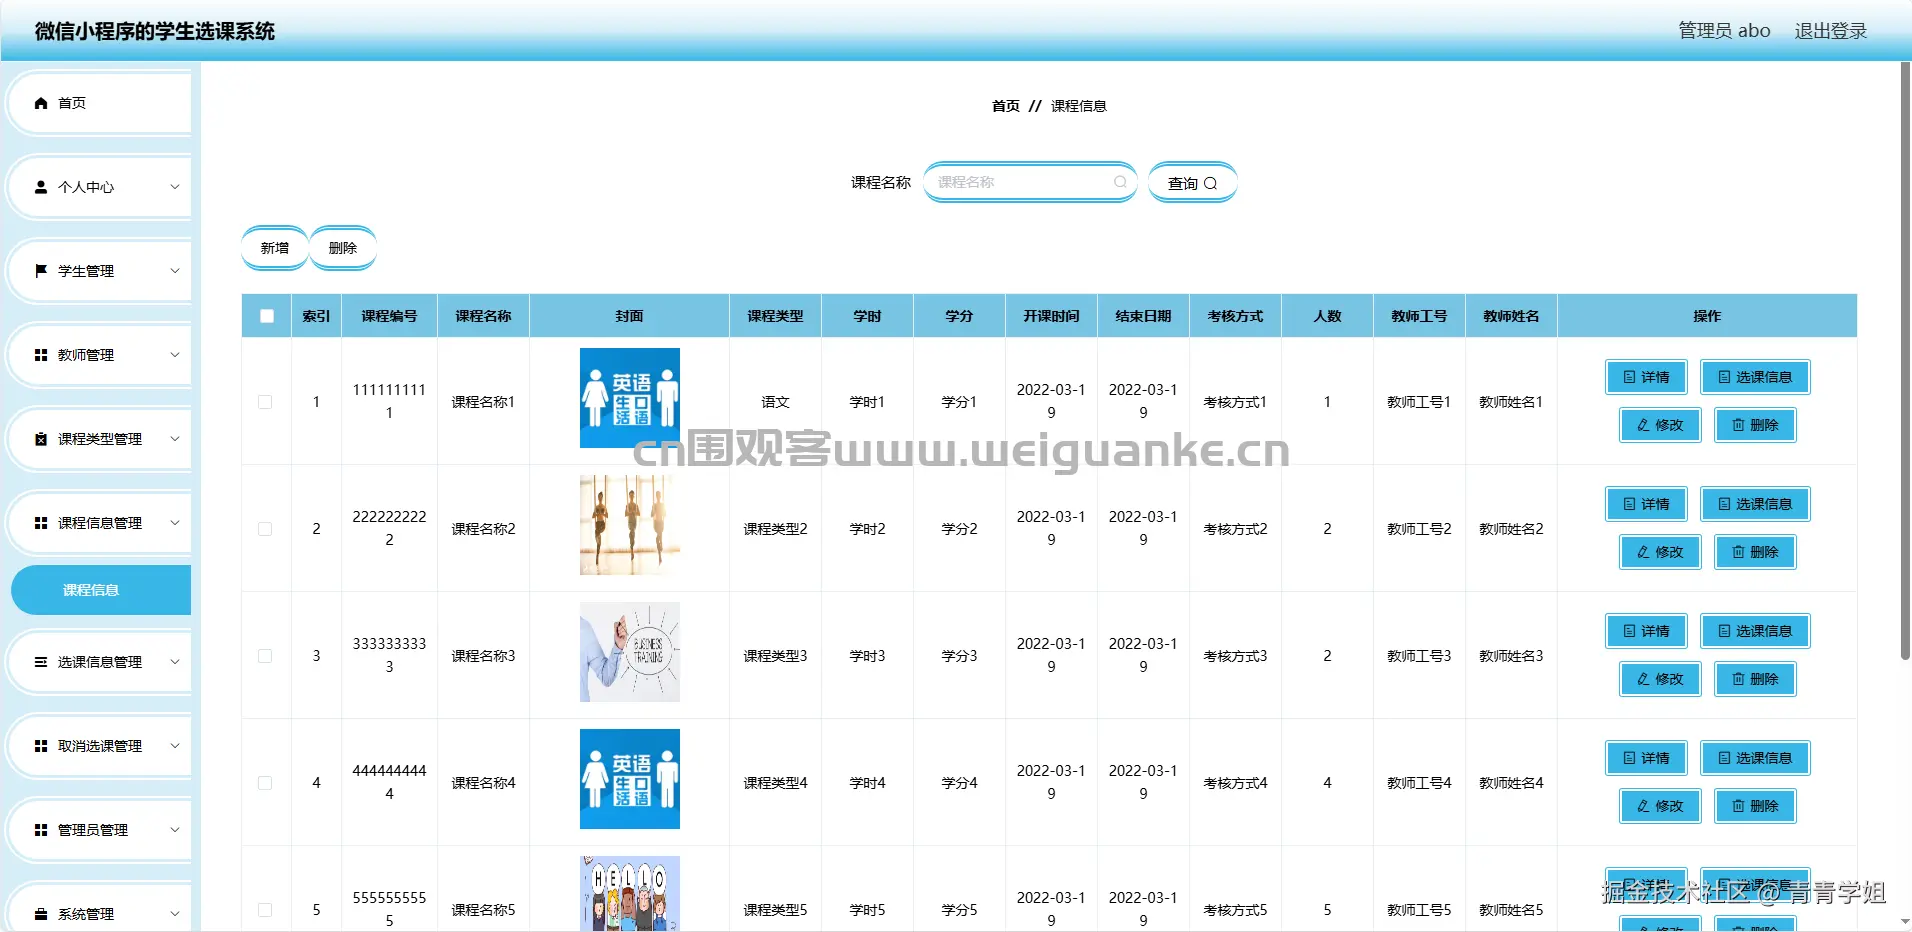Viewport: 1912px width, 932px height.
Task: Click the 修改 pencil icon in row 课程名称1
Action: 1643,425
